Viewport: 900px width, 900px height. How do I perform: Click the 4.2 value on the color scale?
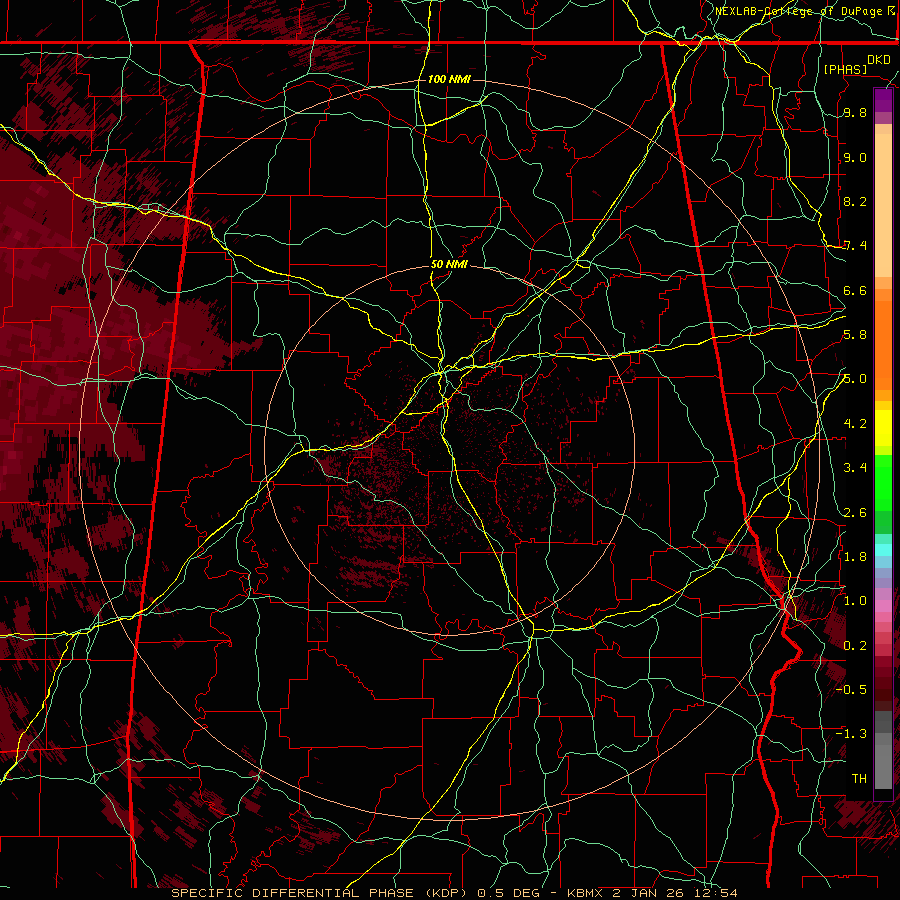click(855, 424)
